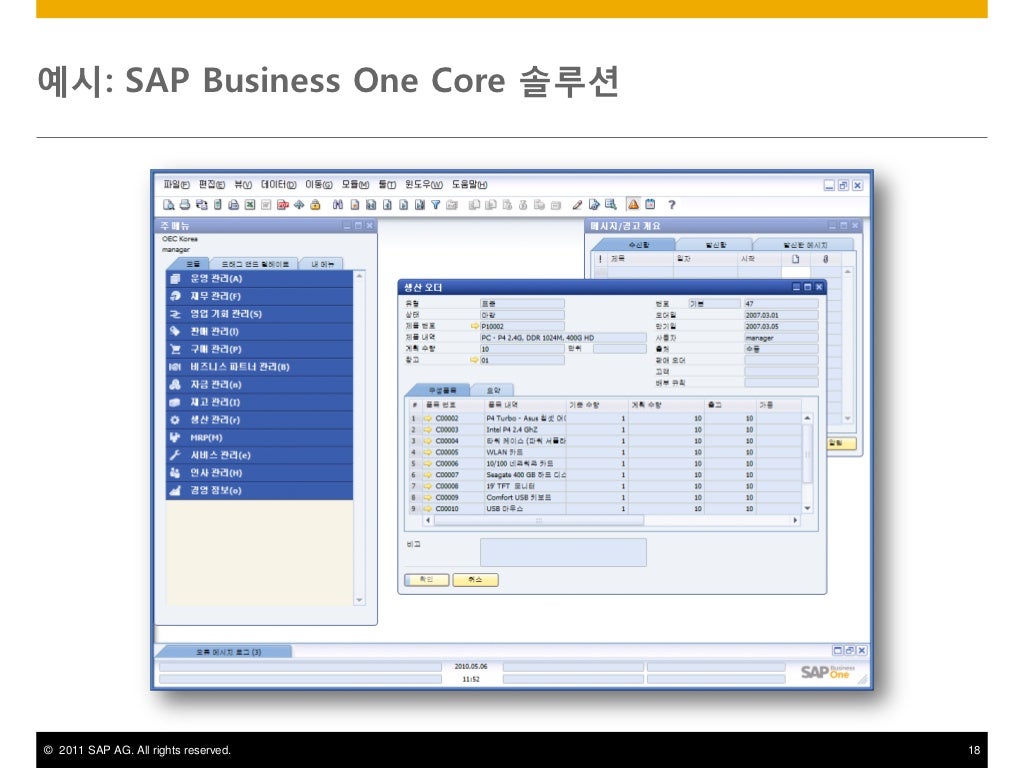Viewport: 1024px width, 768px height.
Task: Select row 'Intel P4 2.4 GhZ'
Action: [x=603, y=430]
